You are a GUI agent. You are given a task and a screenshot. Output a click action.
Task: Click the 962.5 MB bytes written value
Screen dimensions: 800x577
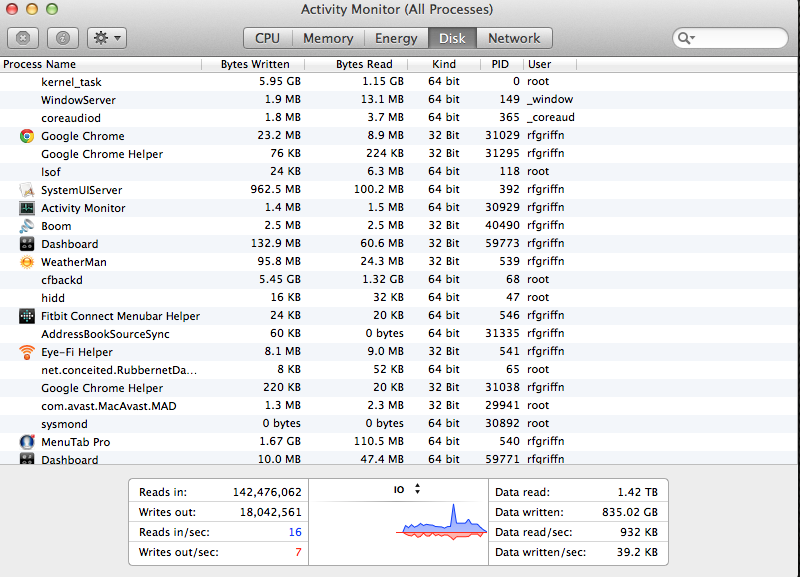click(x=276, y=189)
